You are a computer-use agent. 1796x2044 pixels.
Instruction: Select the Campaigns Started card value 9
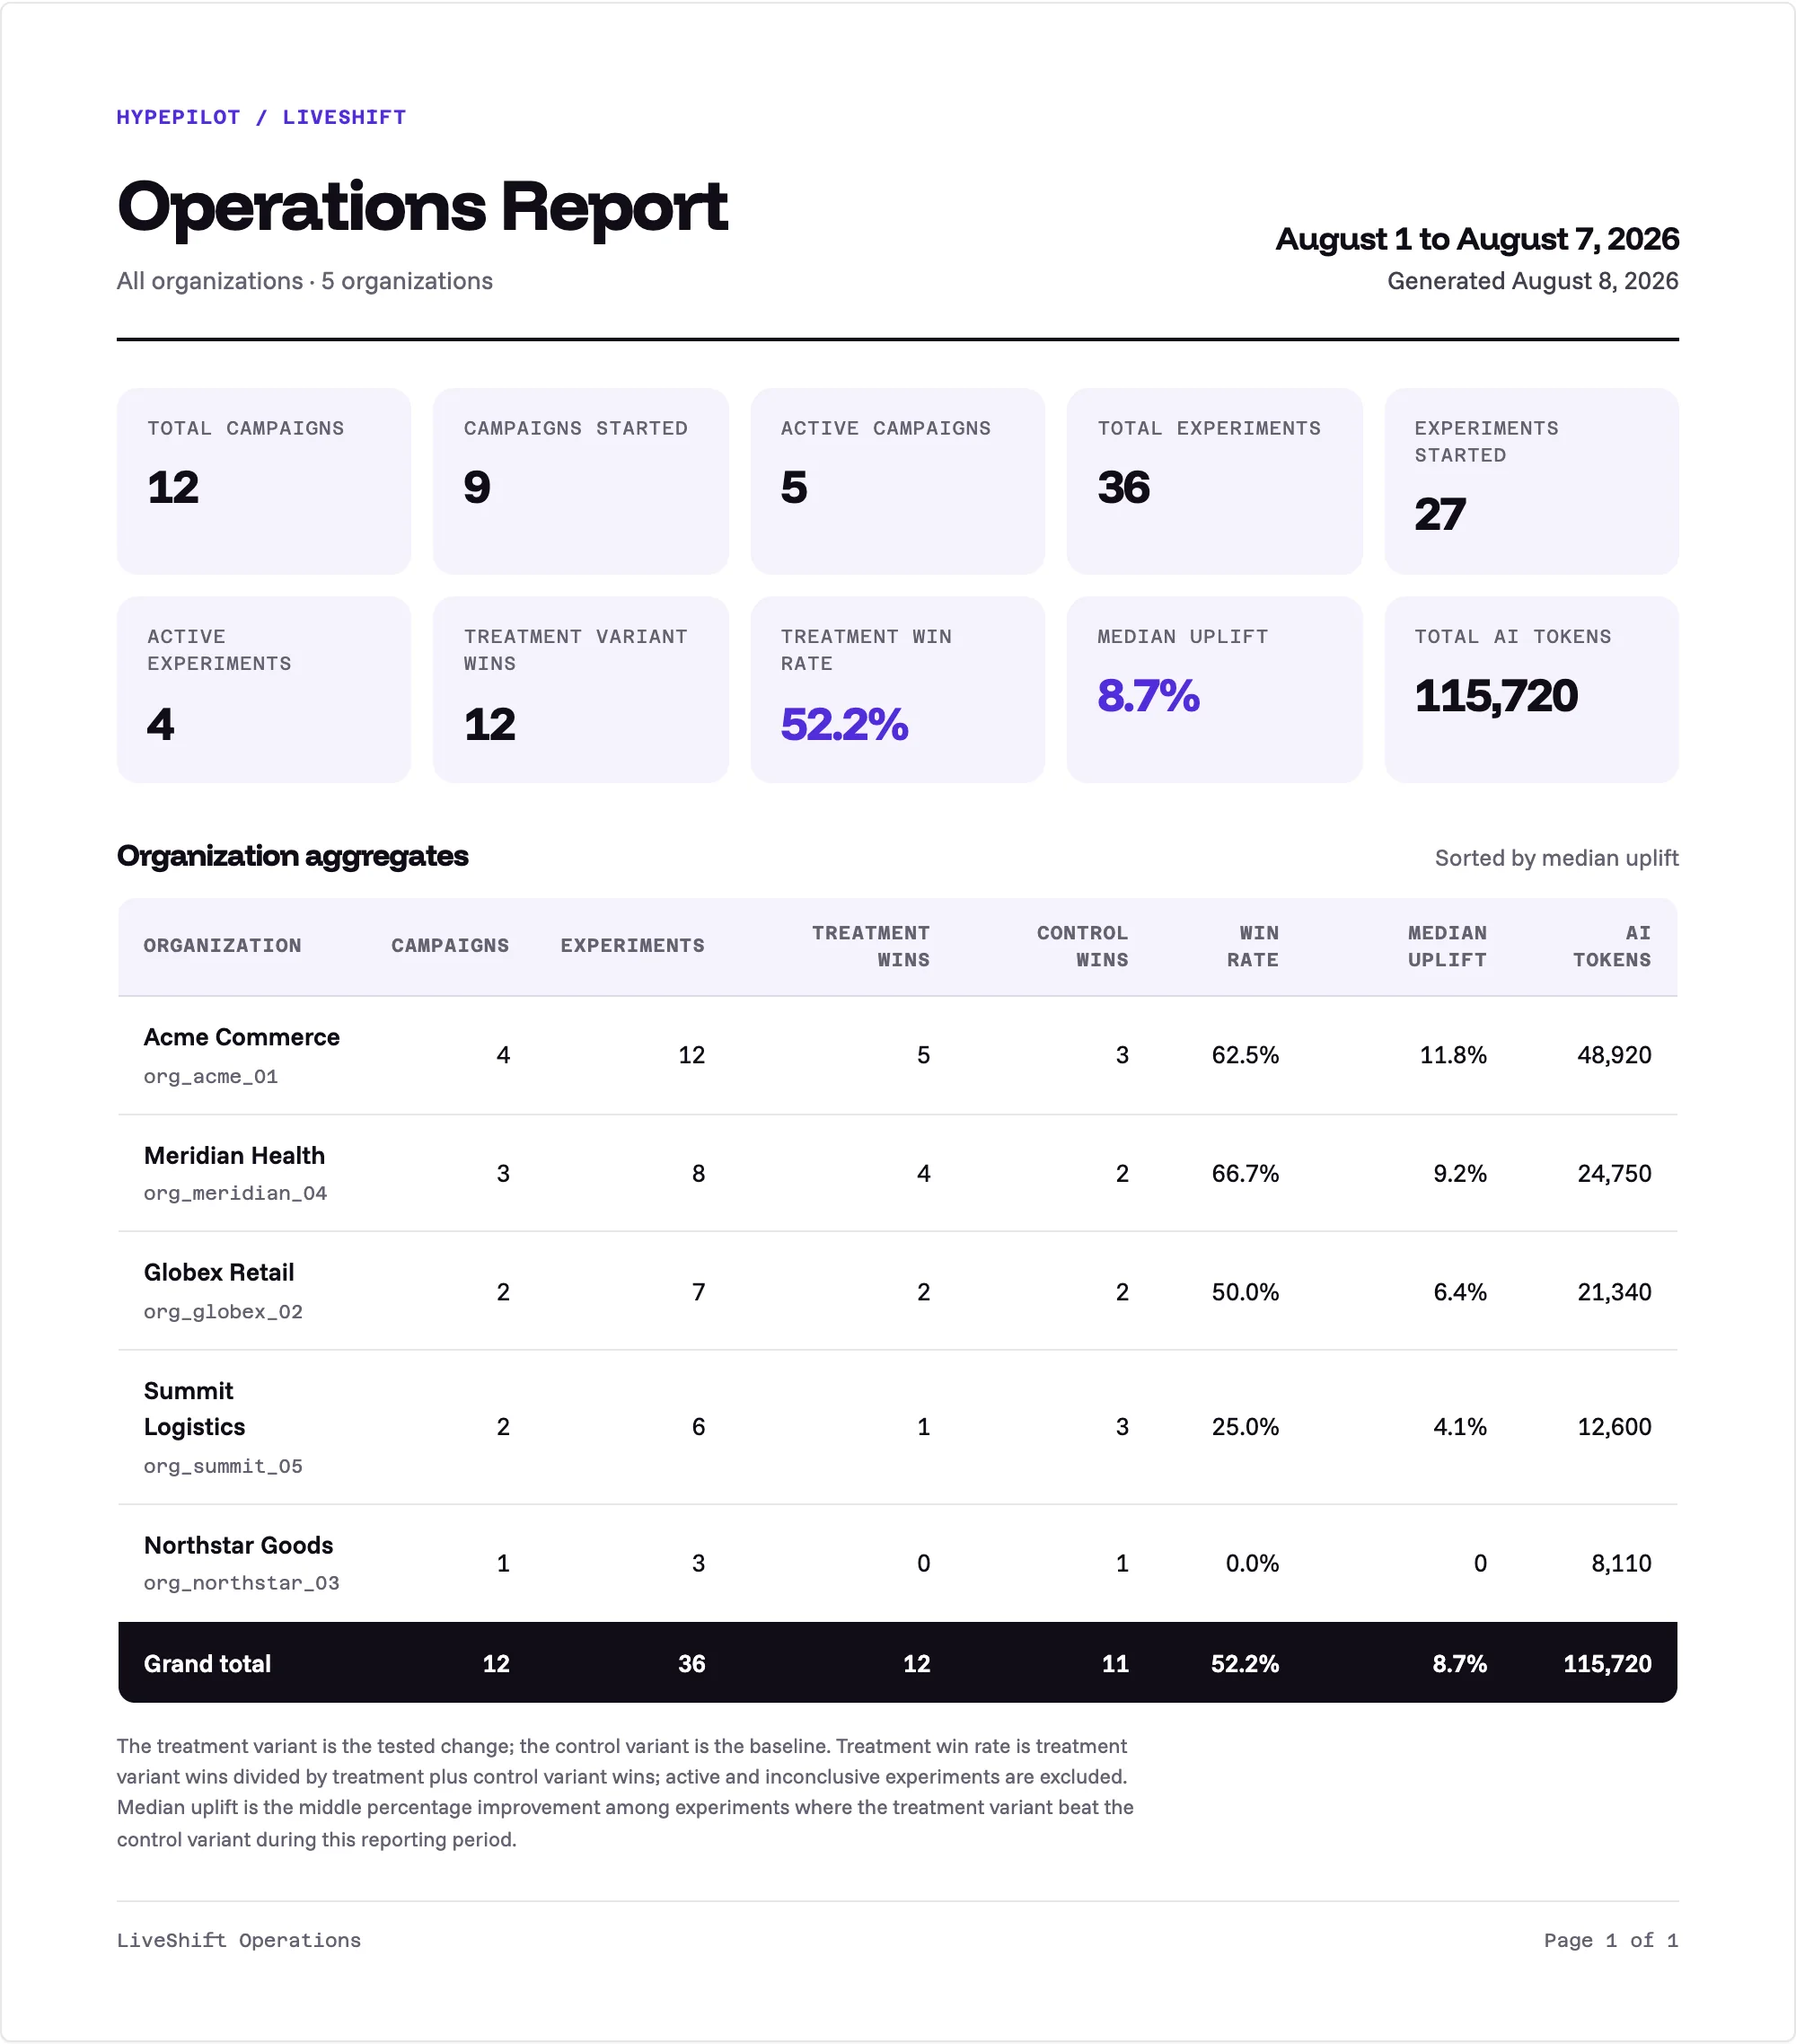tap(477, 487)
